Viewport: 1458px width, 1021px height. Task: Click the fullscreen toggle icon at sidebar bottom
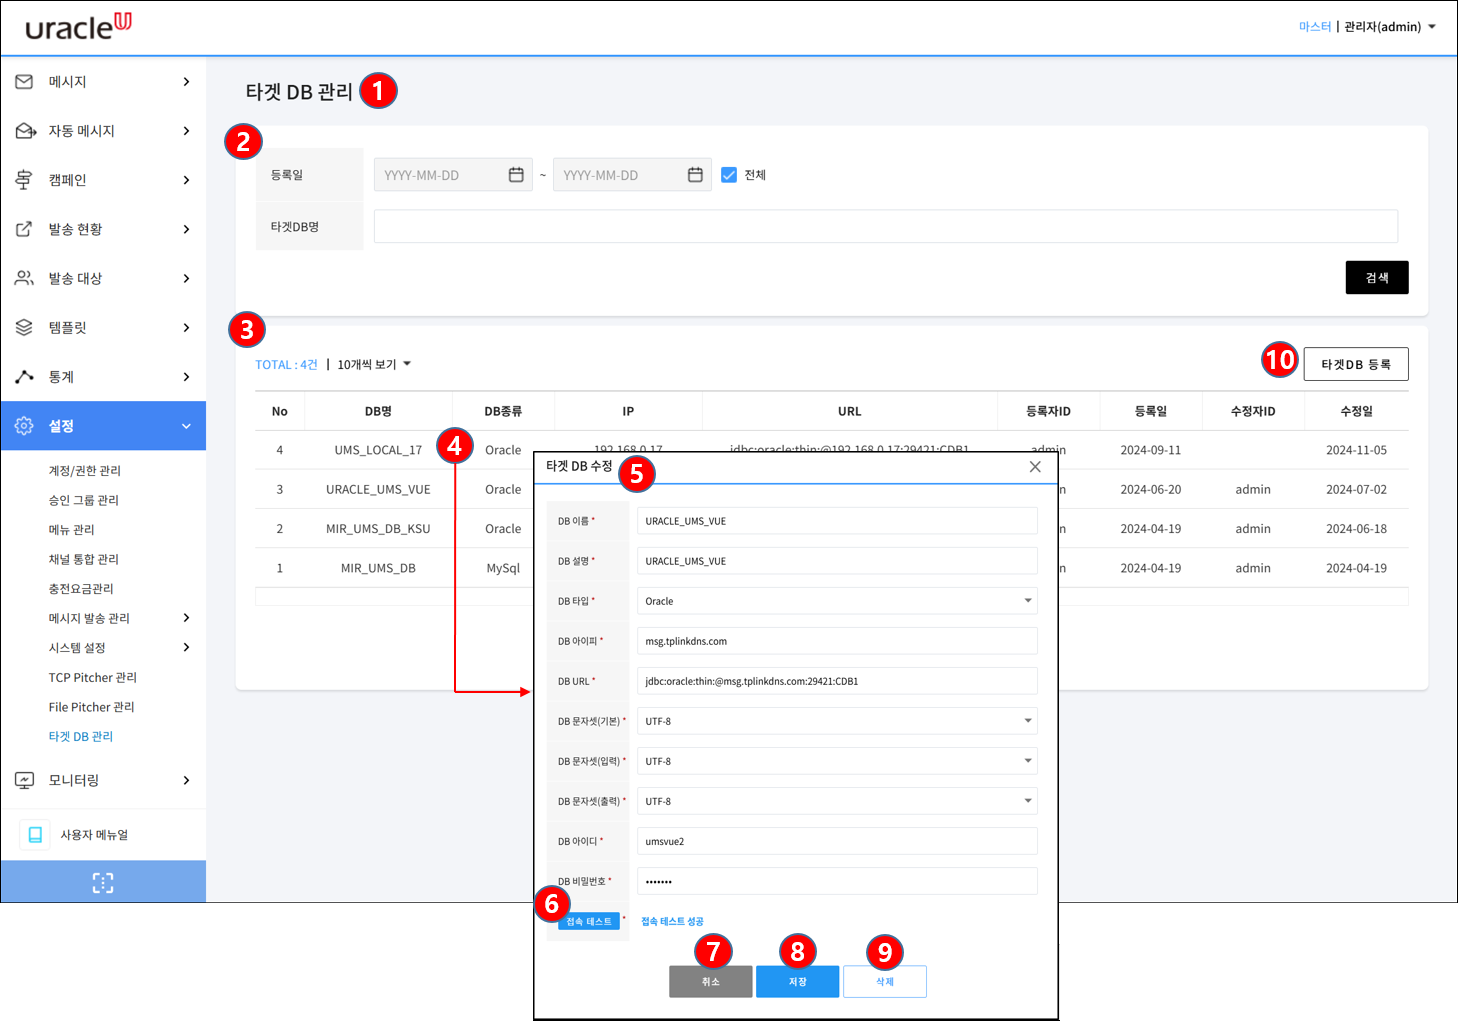click(103, 882)
